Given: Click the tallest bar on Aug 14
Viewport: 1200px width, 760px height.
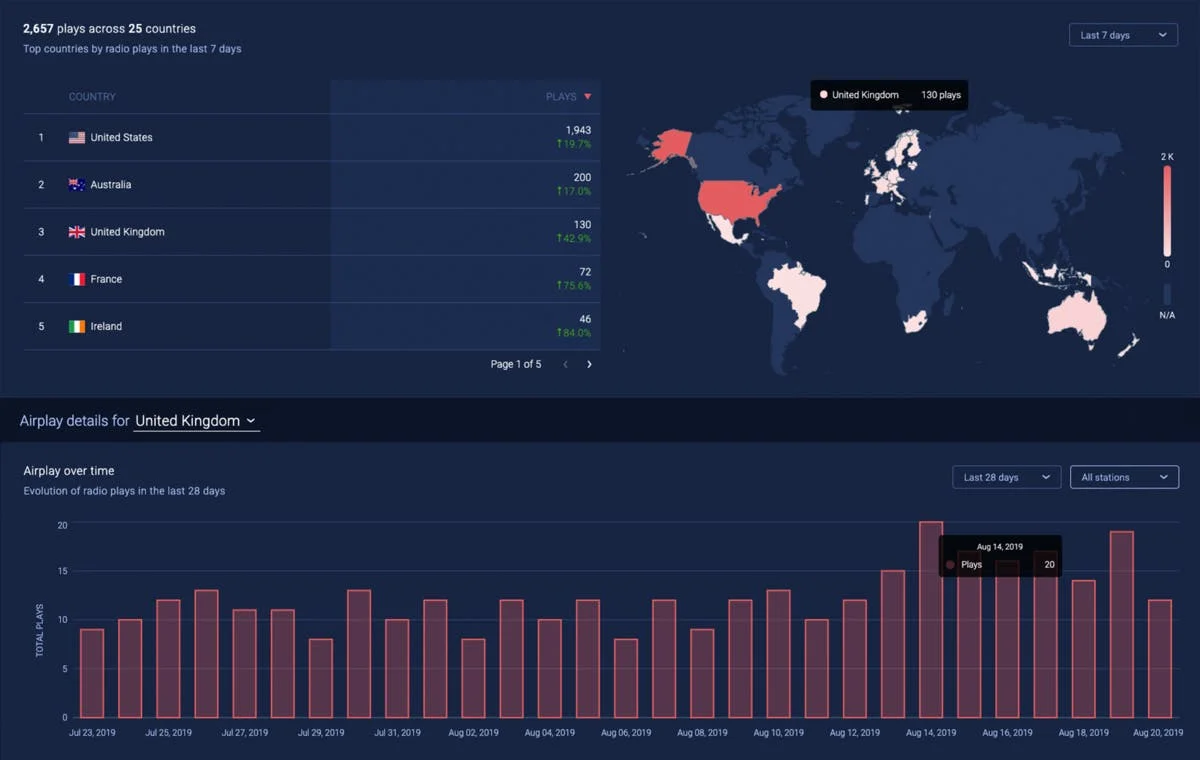Looking at the screenshot, I should coord(930,620).
